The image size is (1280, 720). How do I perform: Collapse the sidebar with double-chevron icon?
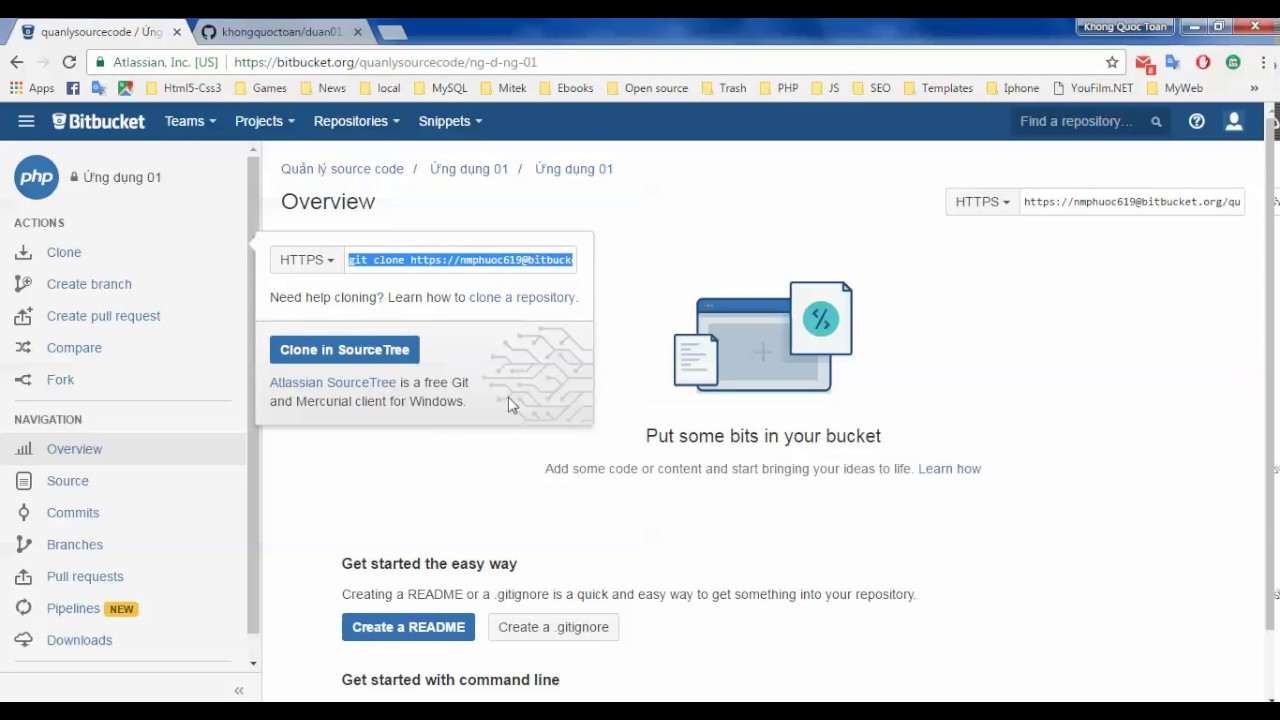point(239,690)
